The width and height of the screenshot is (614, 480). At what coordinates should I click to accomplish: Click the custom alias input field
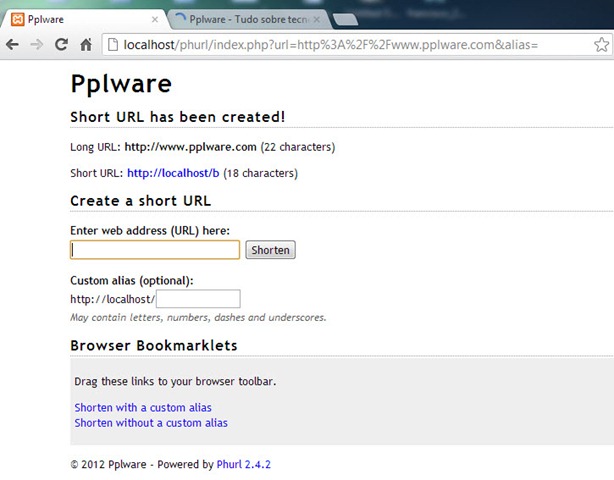[x=198, y=299]
